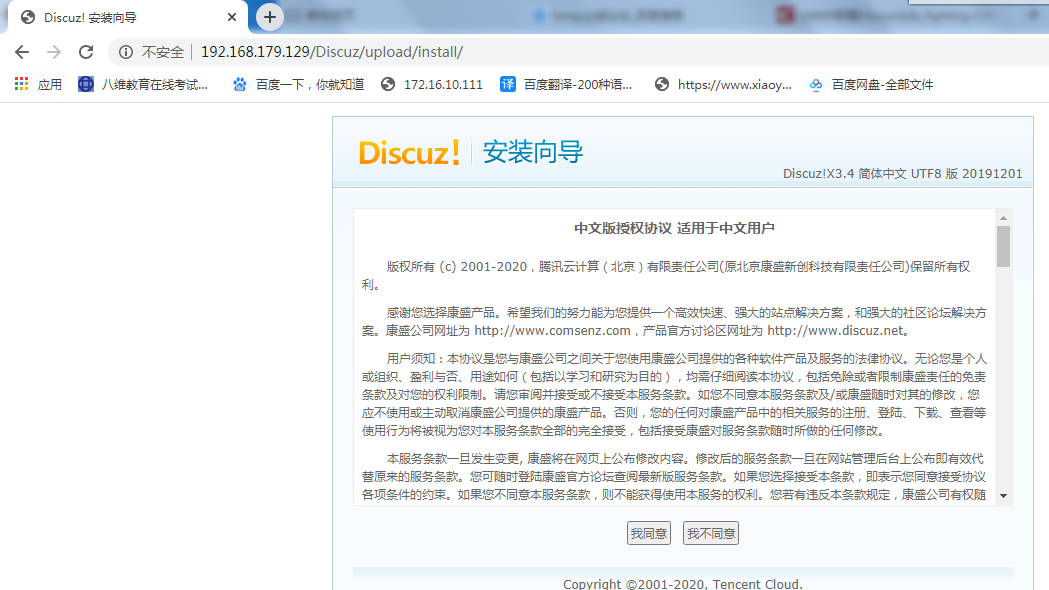Click the 百度网盘-全部文件 bookmark icon
The width and height of the screenshot is (1049, 590).
click(x=815, y=84)
